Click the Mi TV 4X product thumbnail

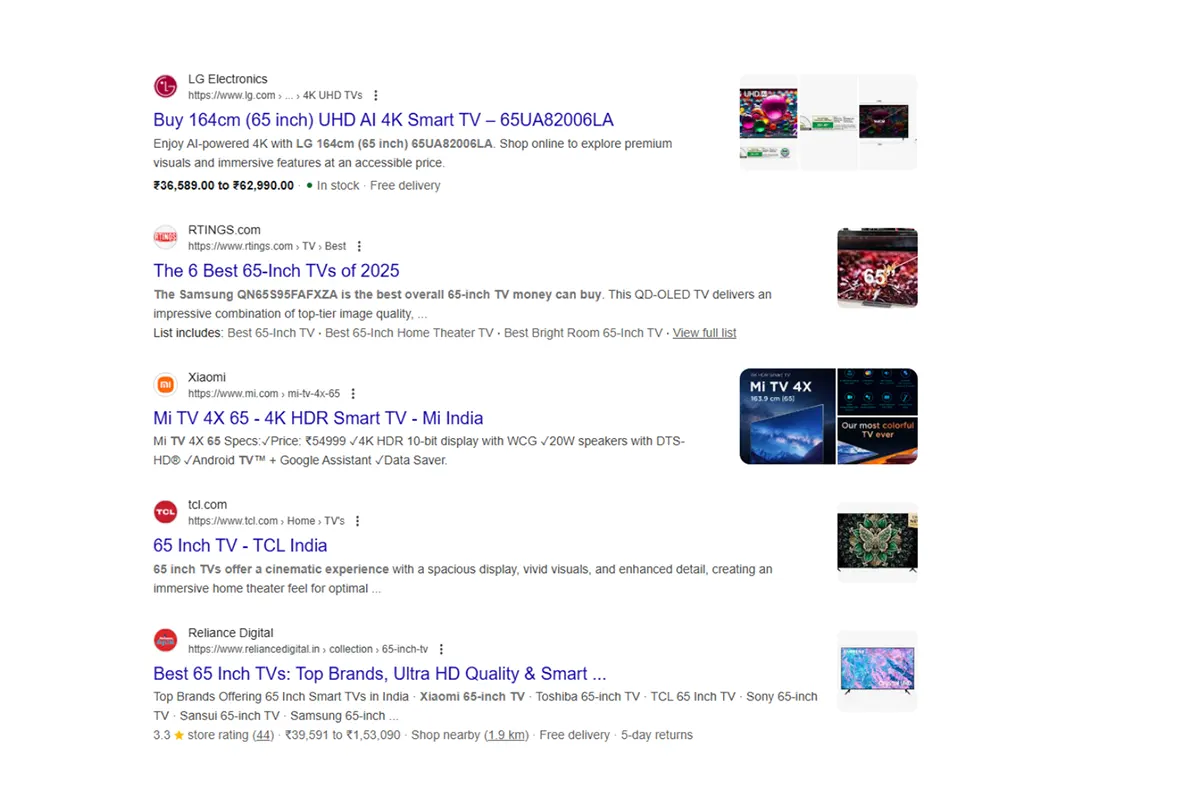coord(787,416)
